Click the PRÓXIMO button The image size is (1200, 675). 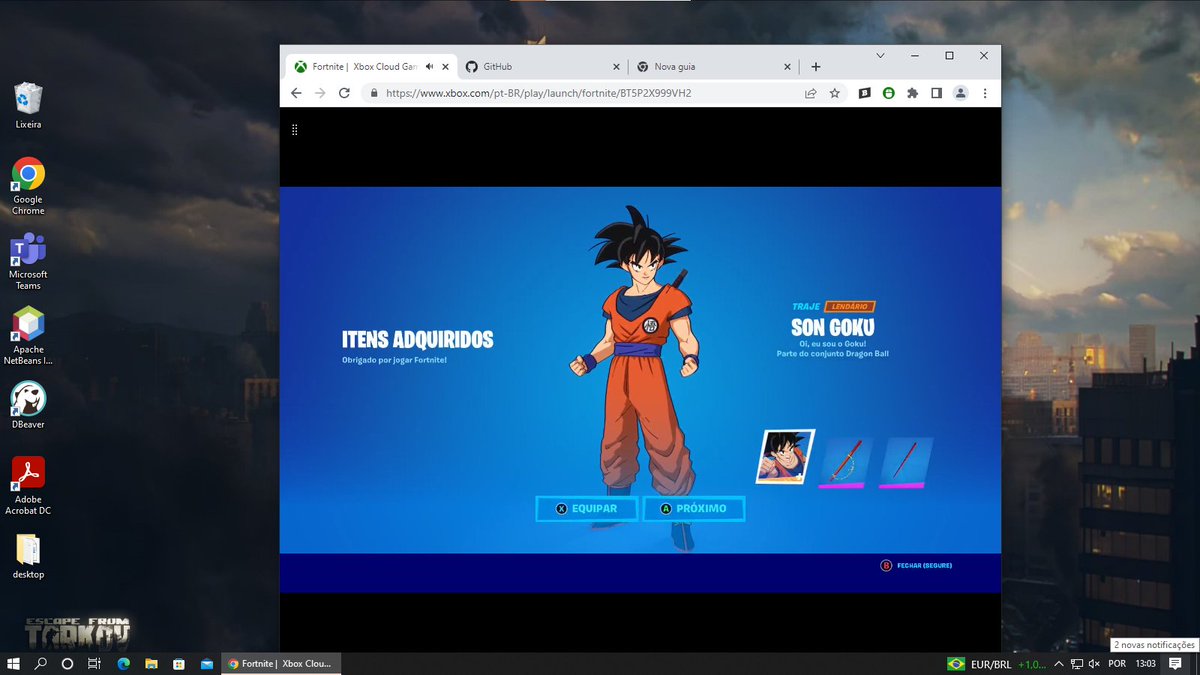point(693,508)
